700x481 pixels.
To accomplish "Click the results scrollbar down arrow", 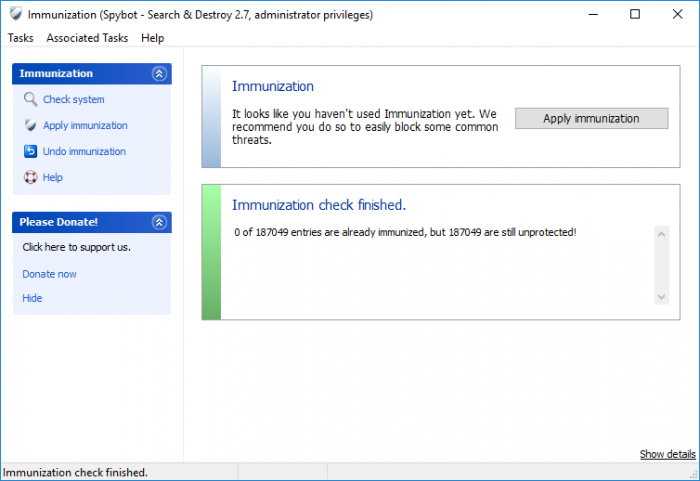I will click(662, 297).
